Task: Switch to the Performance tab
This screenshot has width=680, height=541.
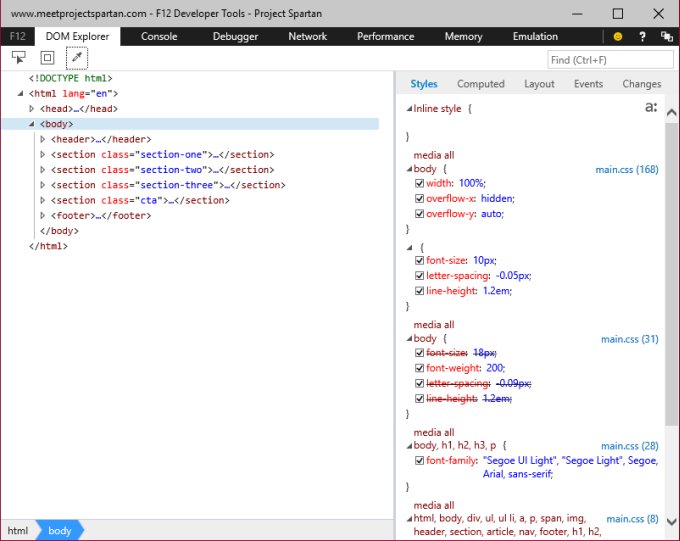Action: click(x=386, y=36)
